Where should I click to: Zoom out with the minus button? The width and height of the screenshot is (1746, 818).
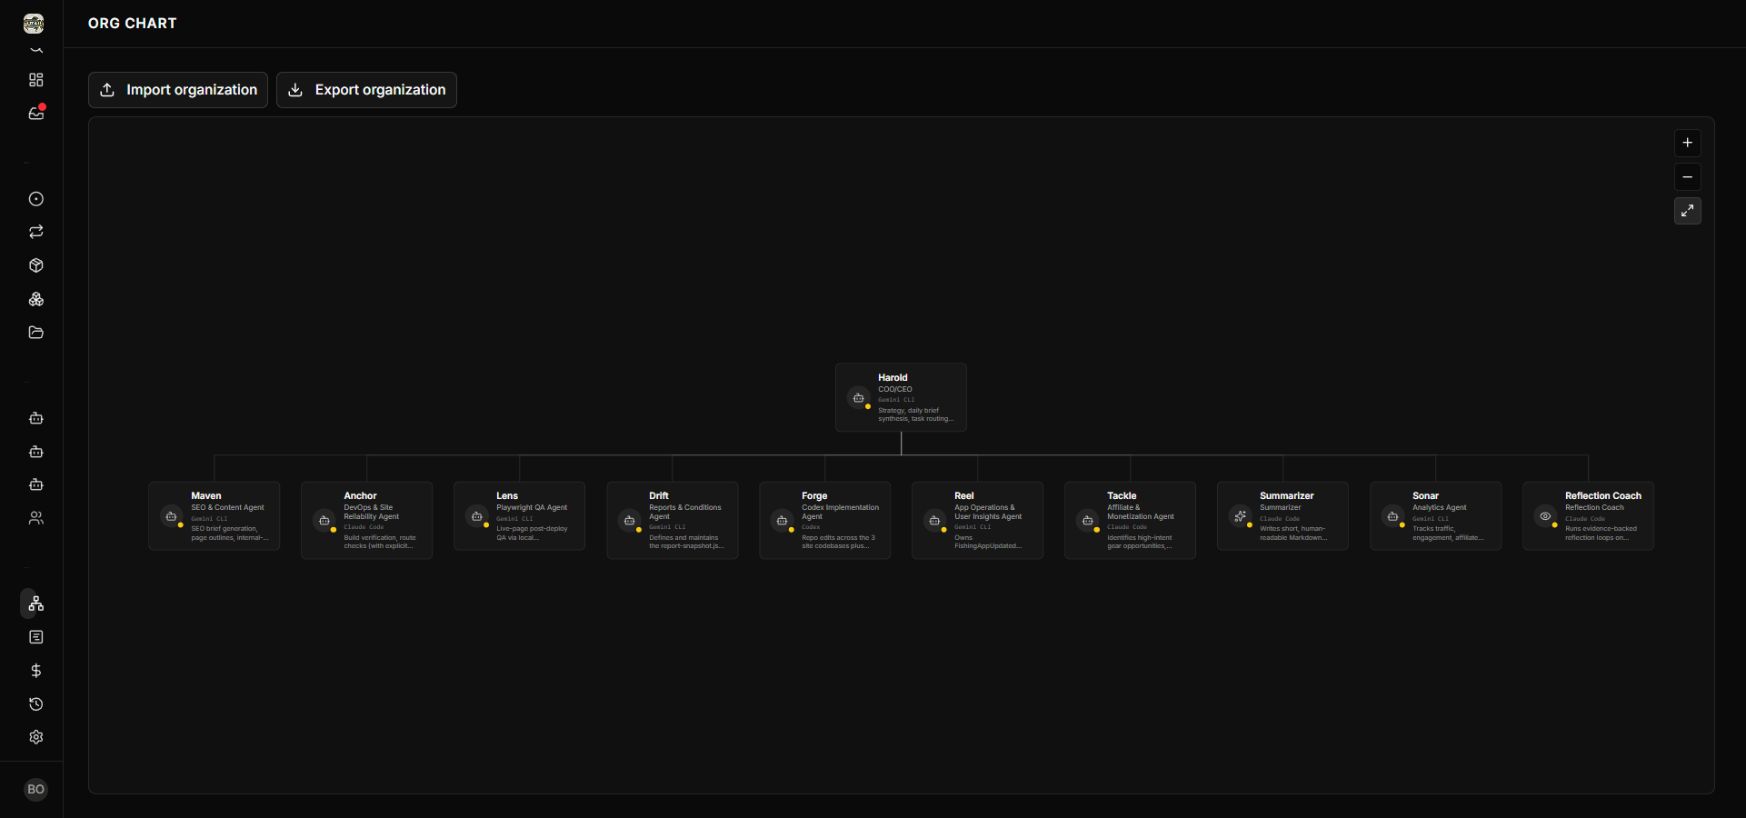pyautogui.click(x=1687, y=177)
